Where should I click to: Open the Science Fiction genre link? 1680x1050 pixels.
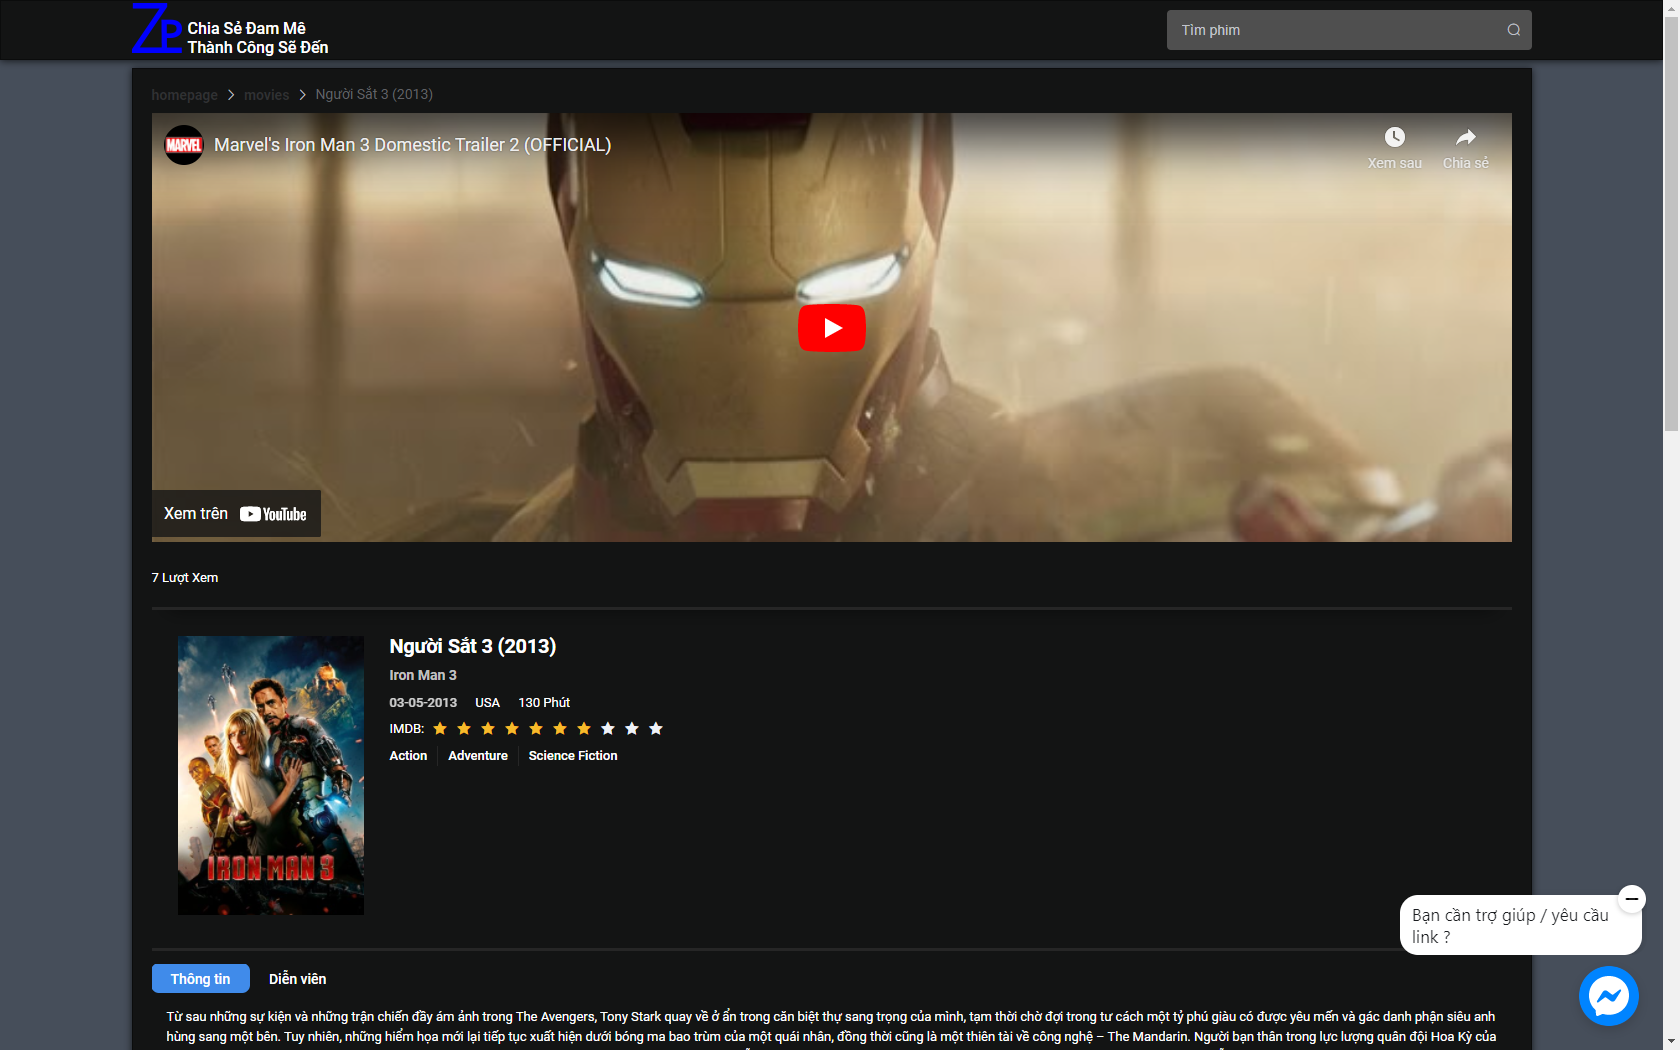click(573, 756)
